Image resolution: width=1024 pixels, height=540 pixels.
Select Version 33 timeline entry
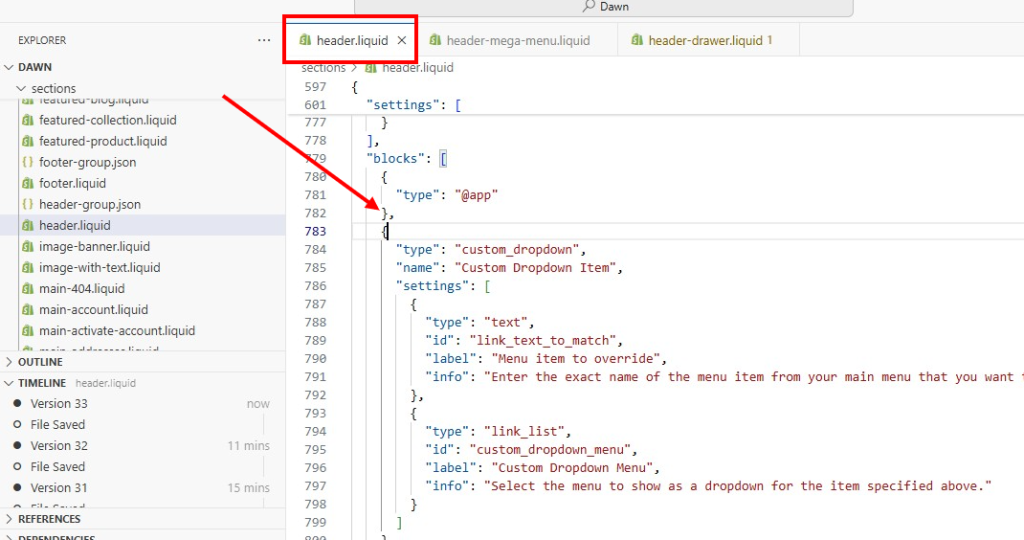[x=59, y=404]
